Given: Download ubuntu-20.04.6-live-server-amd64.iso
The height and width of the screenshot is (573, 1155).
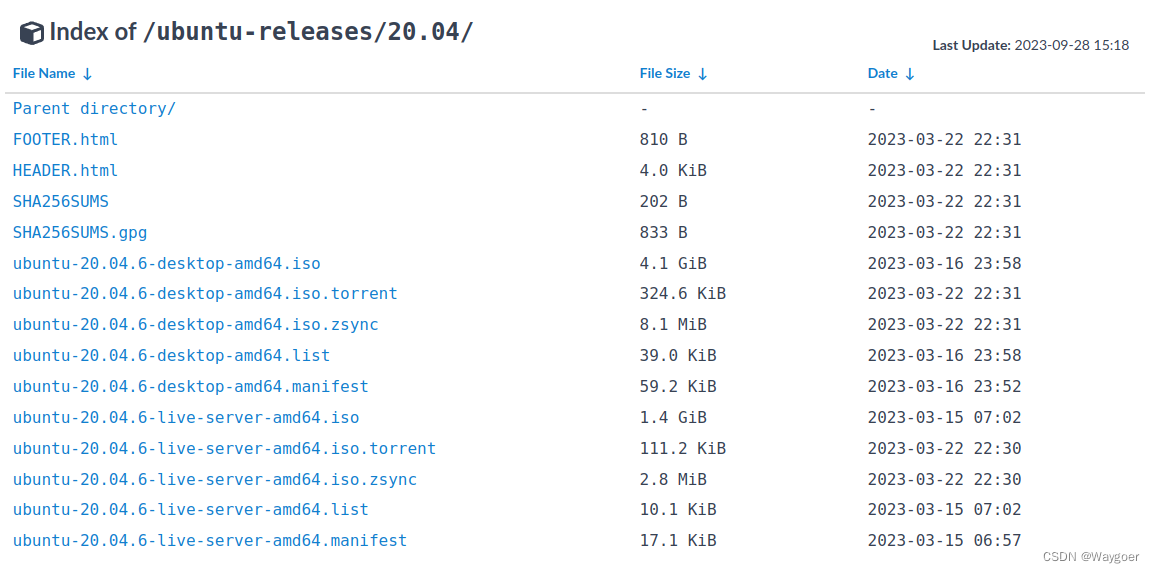Looking at the screenshot, I should point(186,418).
